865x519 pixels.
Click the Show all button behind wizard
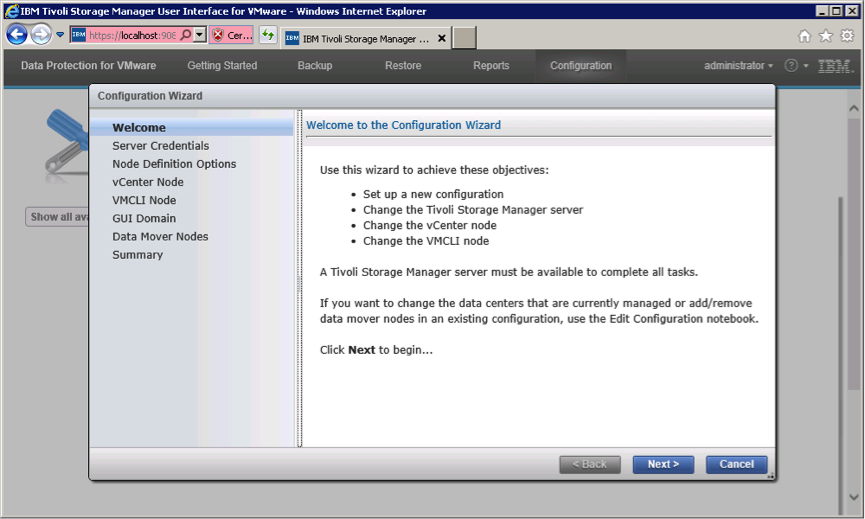(x=57, y=217)
